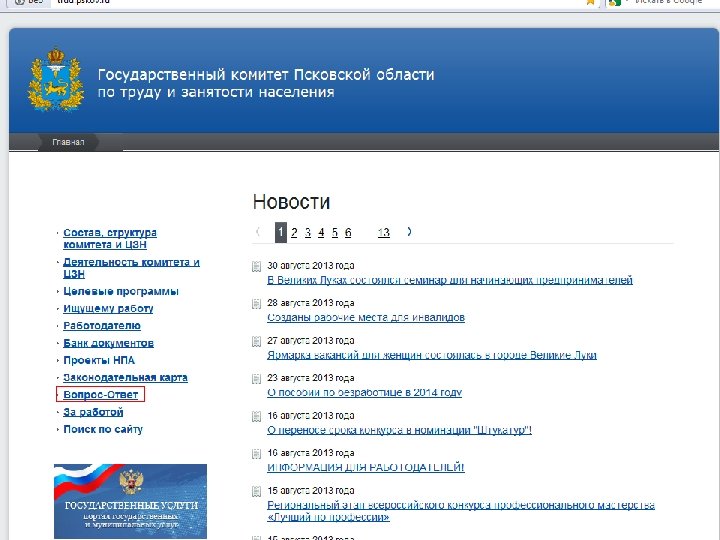The height and width of the screenshot is (540, 720).
Task: Open Банк документов section
Action: coord(108,343)
